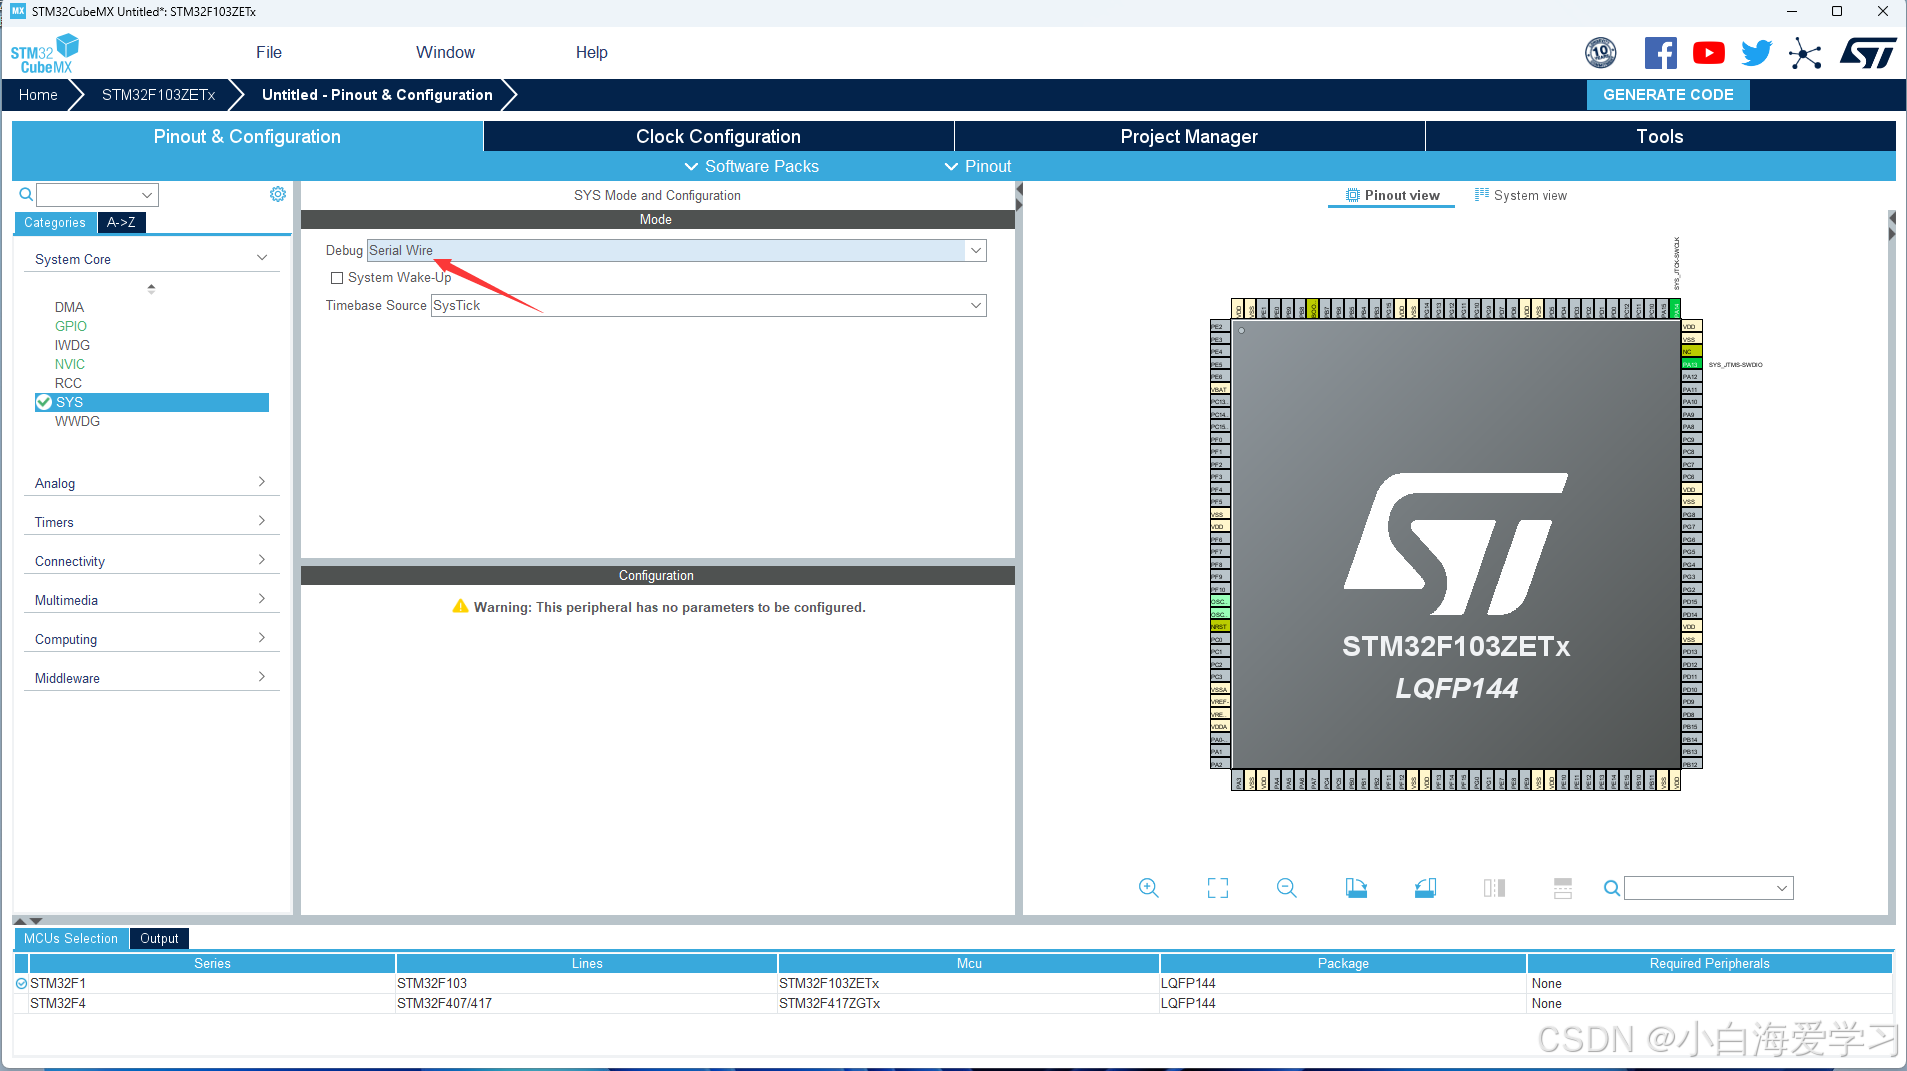Screen dimensions: 1907x1071
Task: Go to Home breadcrumb
Action: pyautogui.click(x=38, y=95)
